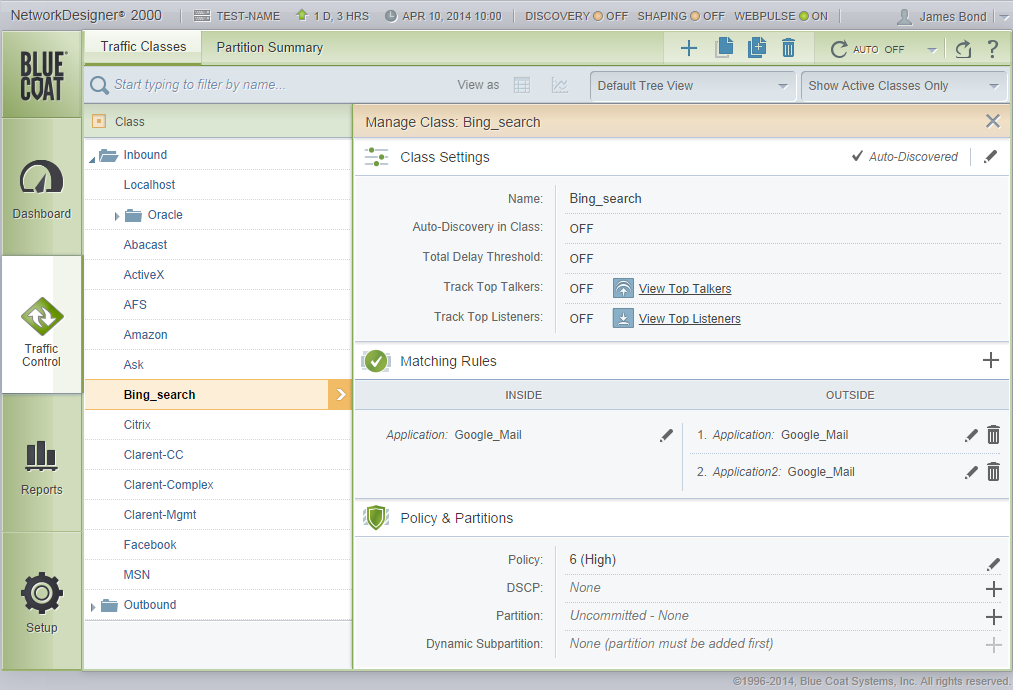Go to Dashboard in sidebar
This screenshot has width=1013, height=690.
click(x=41, y=189)
